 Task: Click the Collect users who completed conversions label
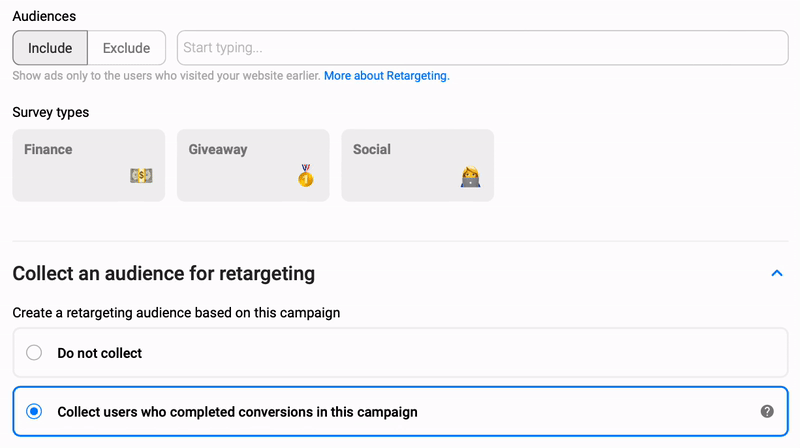tap(237, 411)
